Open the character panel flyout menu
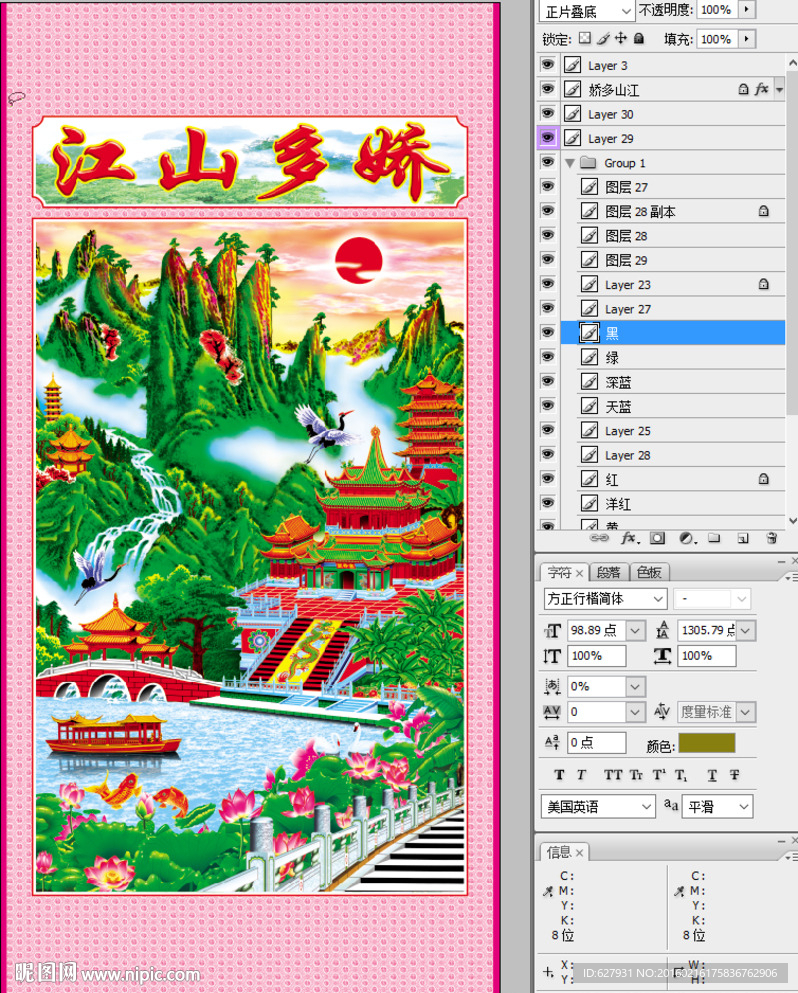This screenshot has height=993, width=798. pos(790,577)
